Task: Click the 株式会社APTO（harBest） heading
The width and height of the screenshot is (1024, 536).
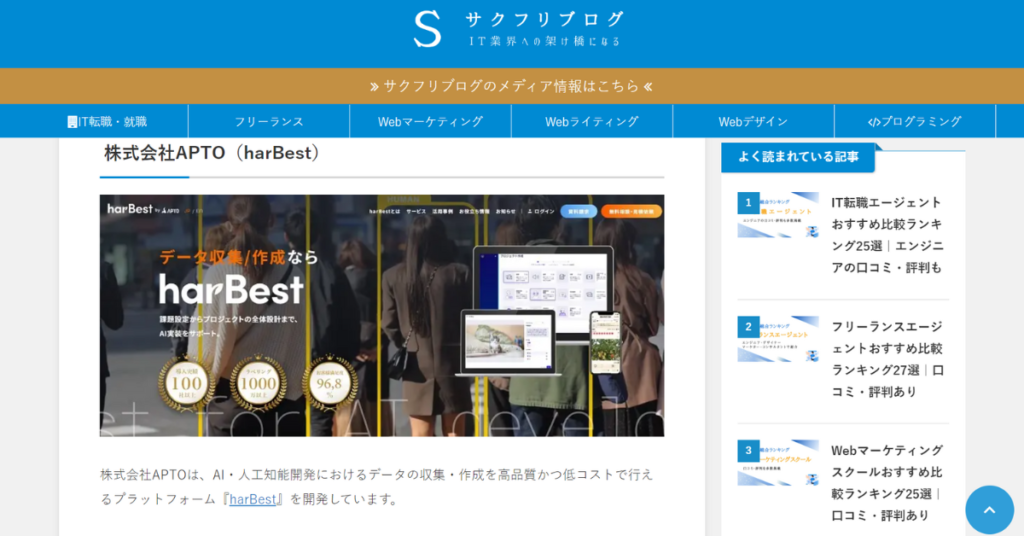Action: coord(212,153)
